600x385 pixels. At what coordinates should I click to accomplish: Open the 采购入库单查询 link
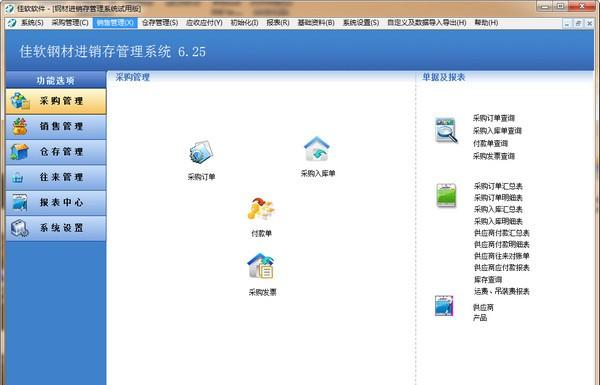(x=497, y=131)
